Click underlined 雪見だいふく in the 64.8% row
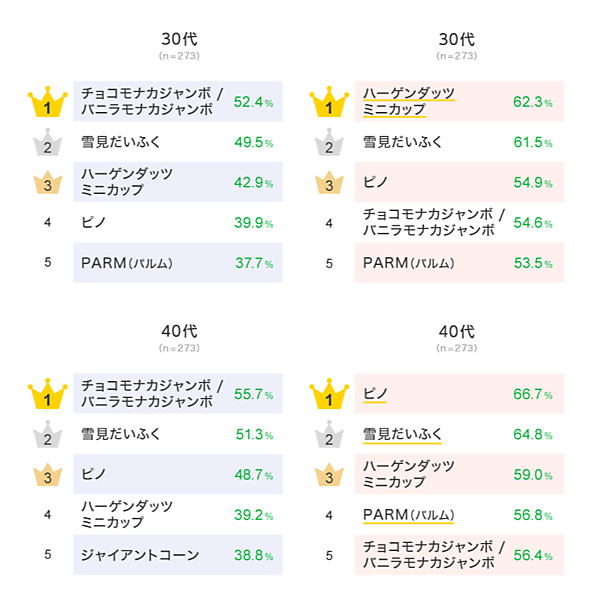Image resolution: width=600 pixels, height=601 pixels. [402, 435]
